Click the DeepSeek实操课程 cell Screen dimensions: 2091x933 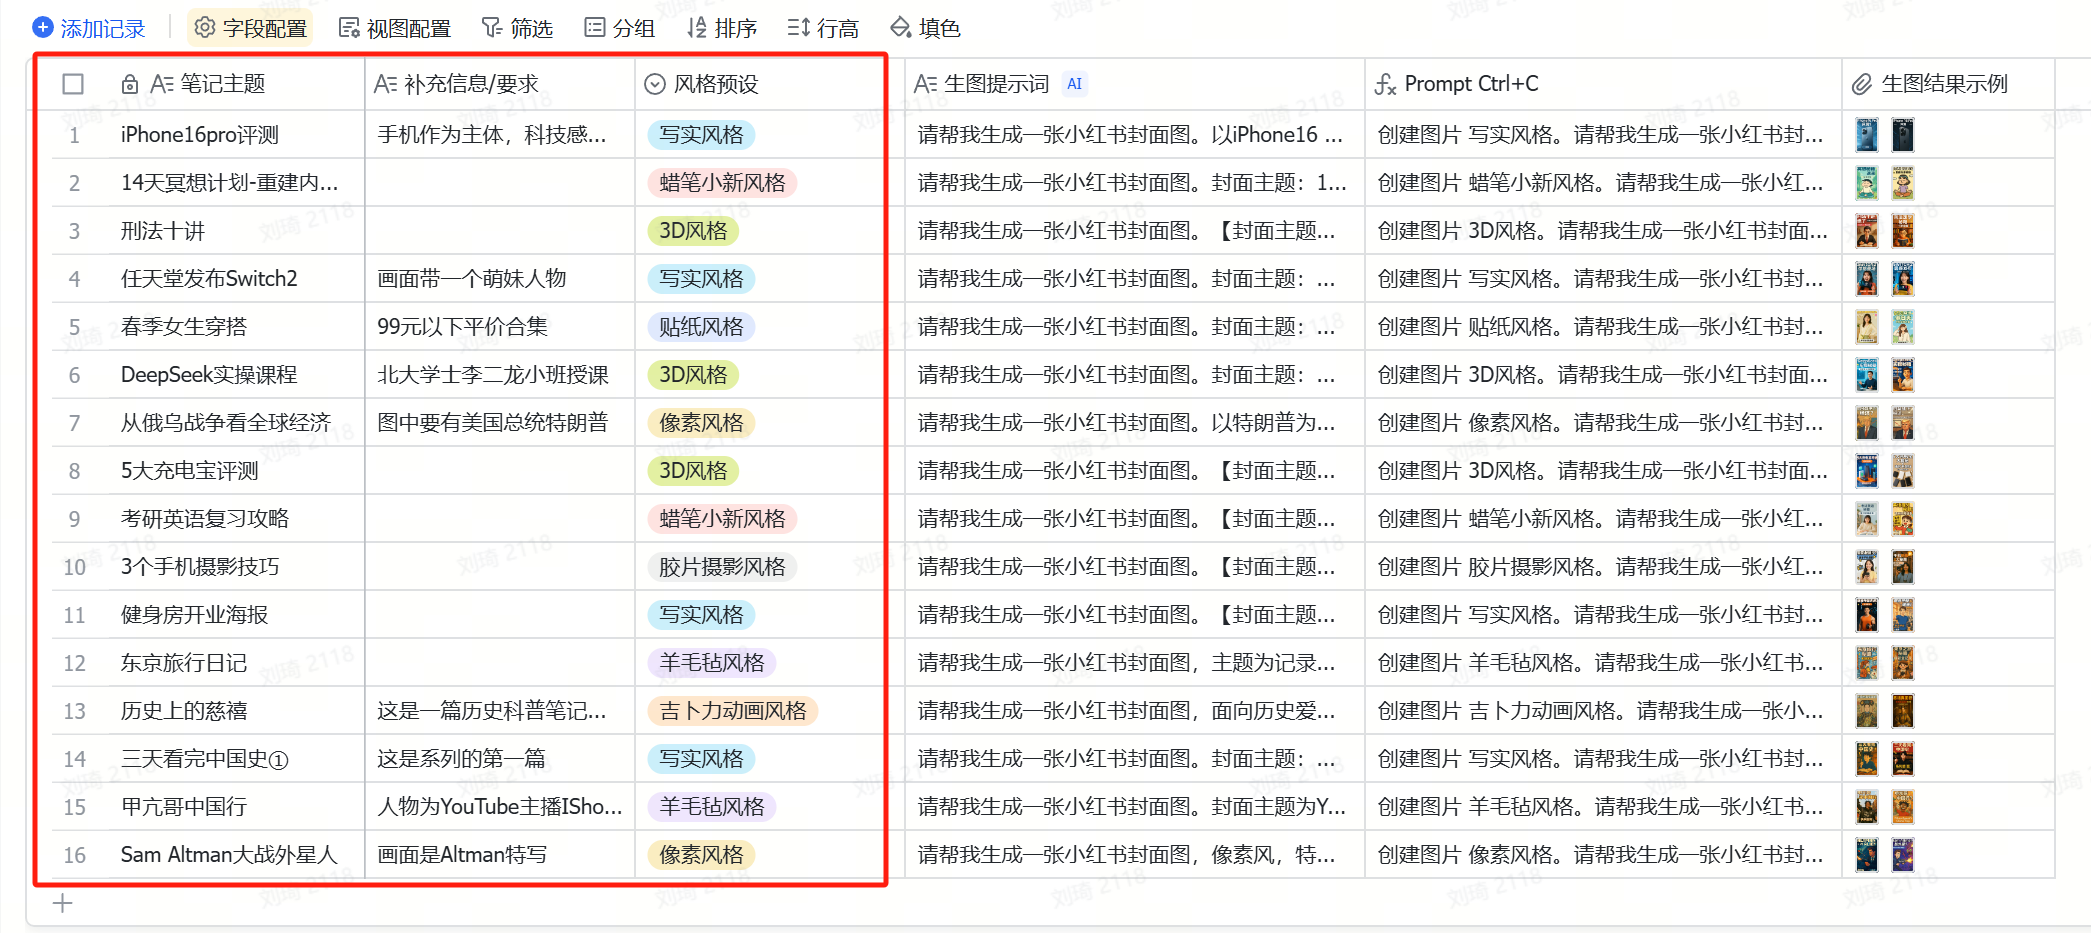tap(209, 375)
